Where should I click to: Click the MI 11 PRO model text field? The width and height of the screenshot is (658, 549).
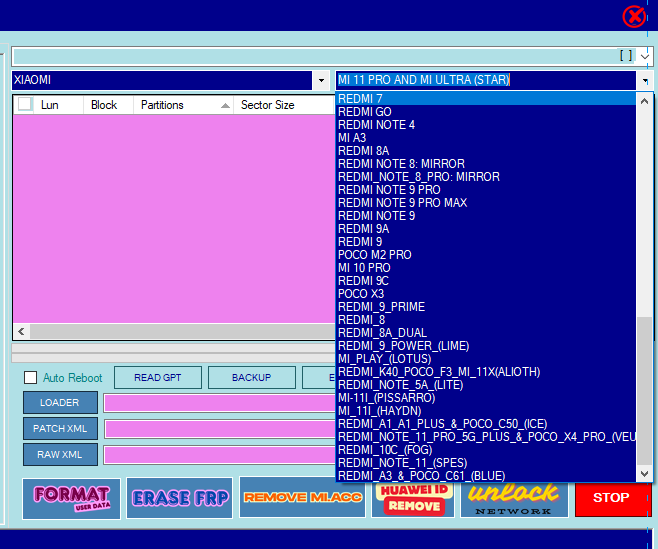[x=486, y=80]
